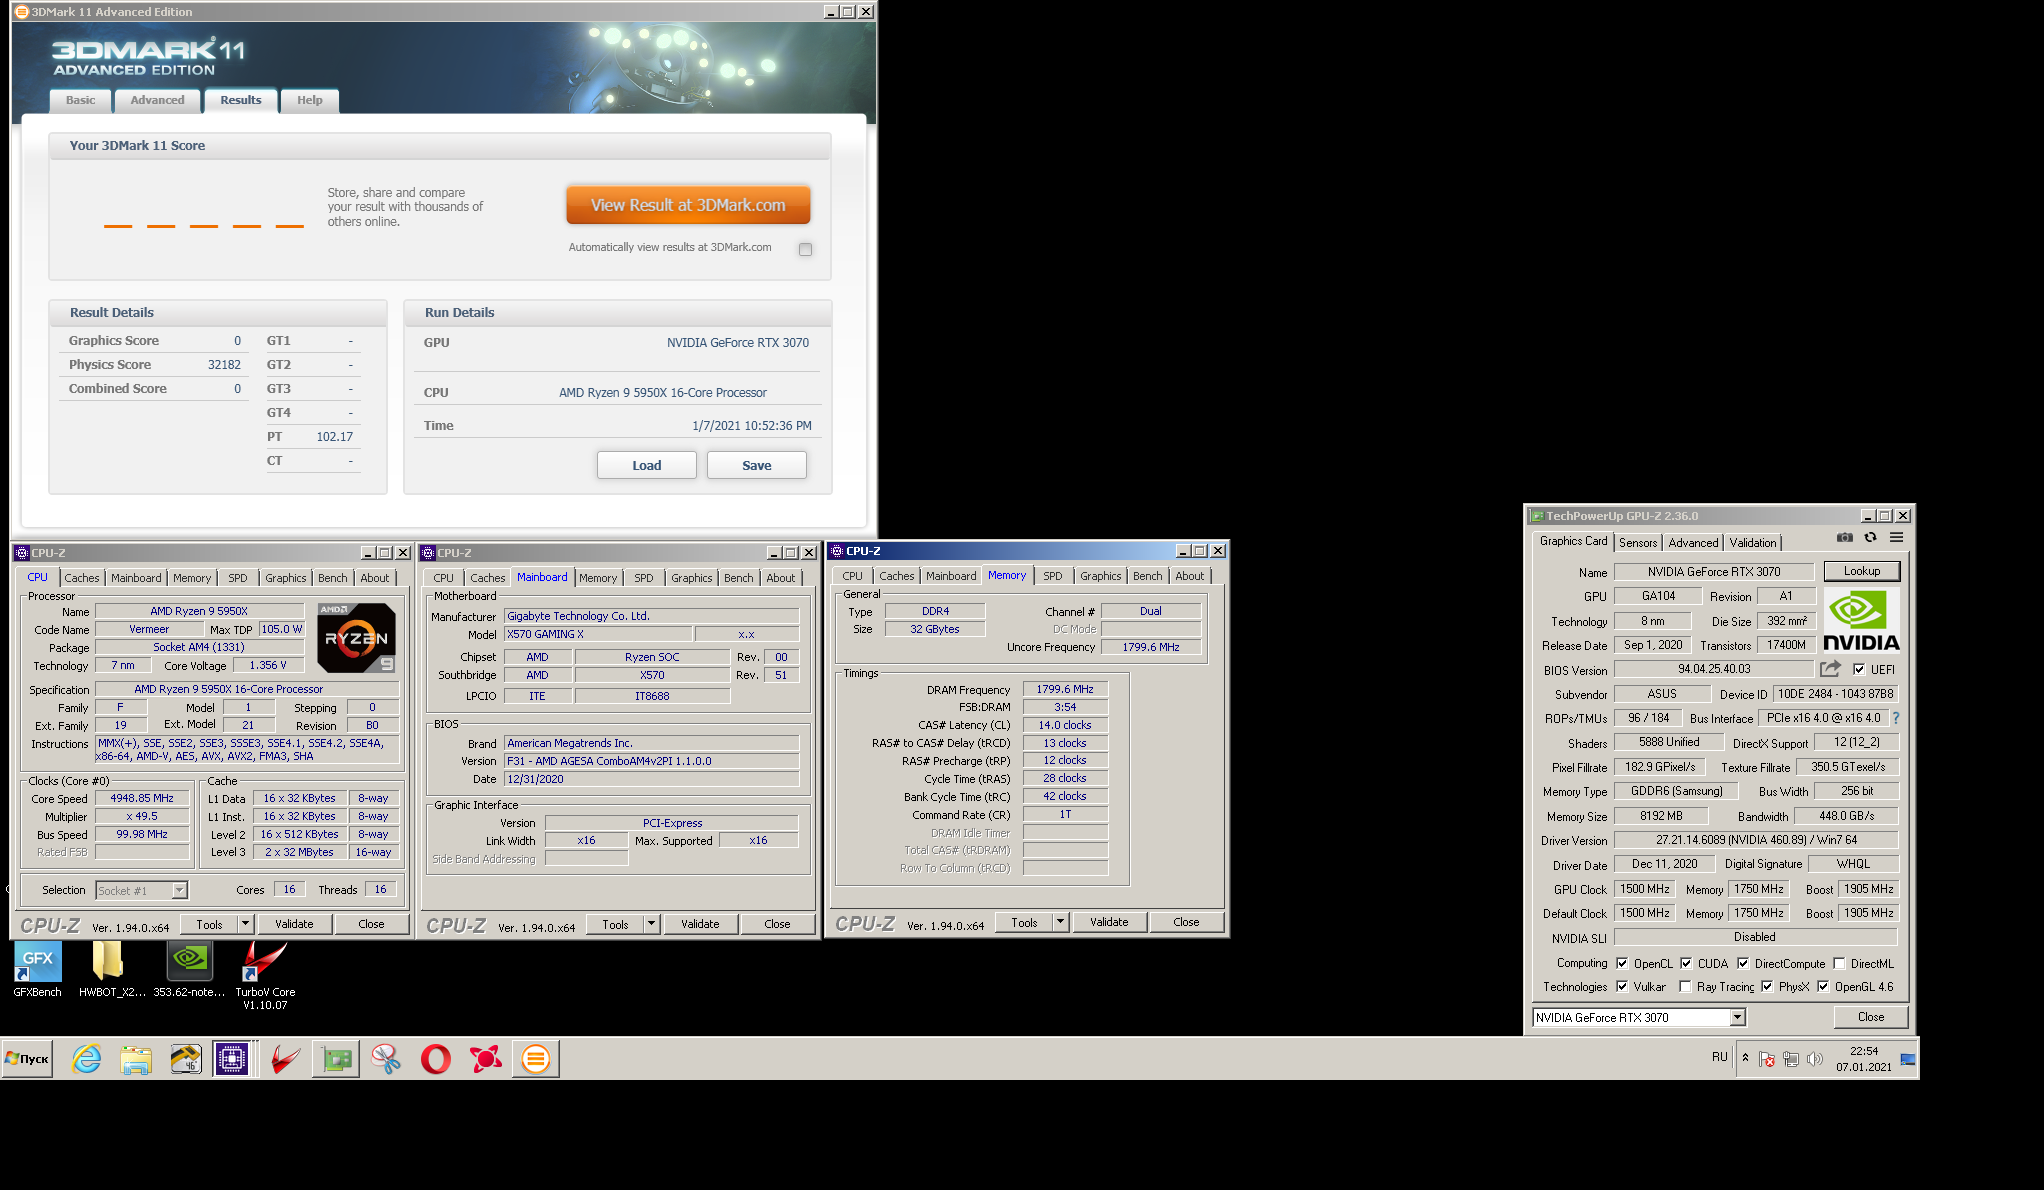The width and height of the screenshot is (2044, 1190).
Task: Toggle the DirectML checkbox
Action: click(1839, 963)
